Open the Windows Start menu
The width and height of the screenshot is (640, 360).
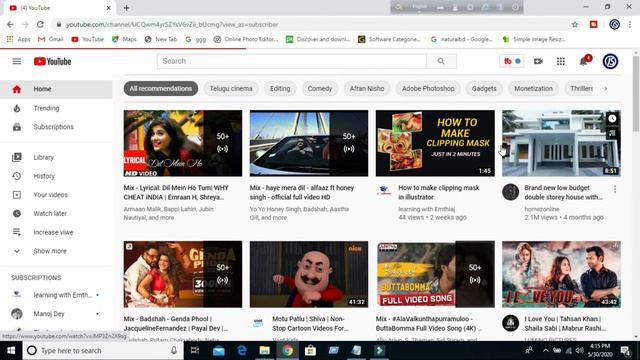[11, 351]
